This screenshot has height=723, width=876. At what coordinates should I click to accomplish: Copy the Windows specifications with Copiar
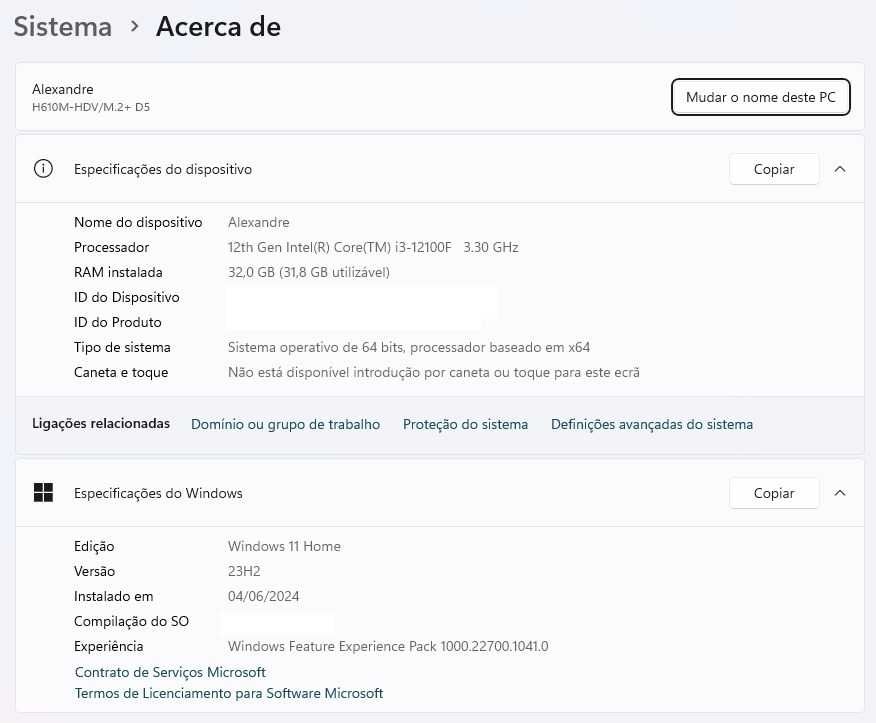click(774, 493)
